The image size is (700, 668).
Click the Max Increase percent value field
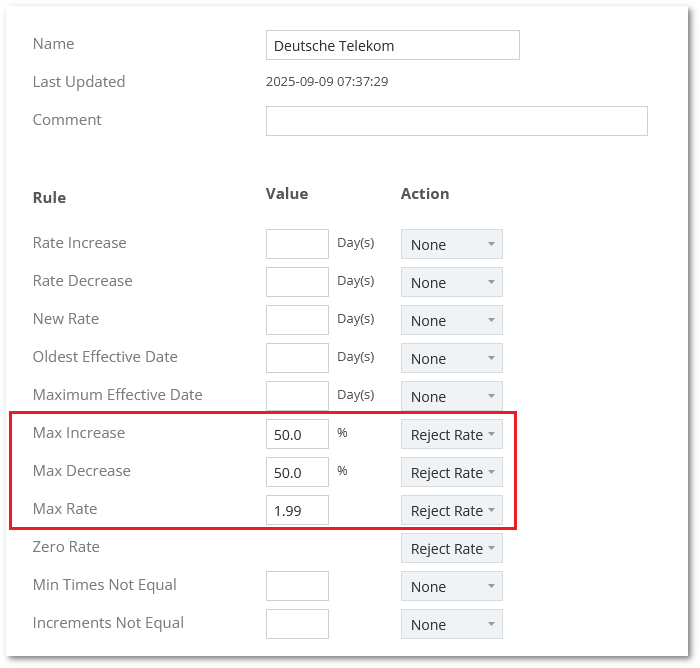297,434
